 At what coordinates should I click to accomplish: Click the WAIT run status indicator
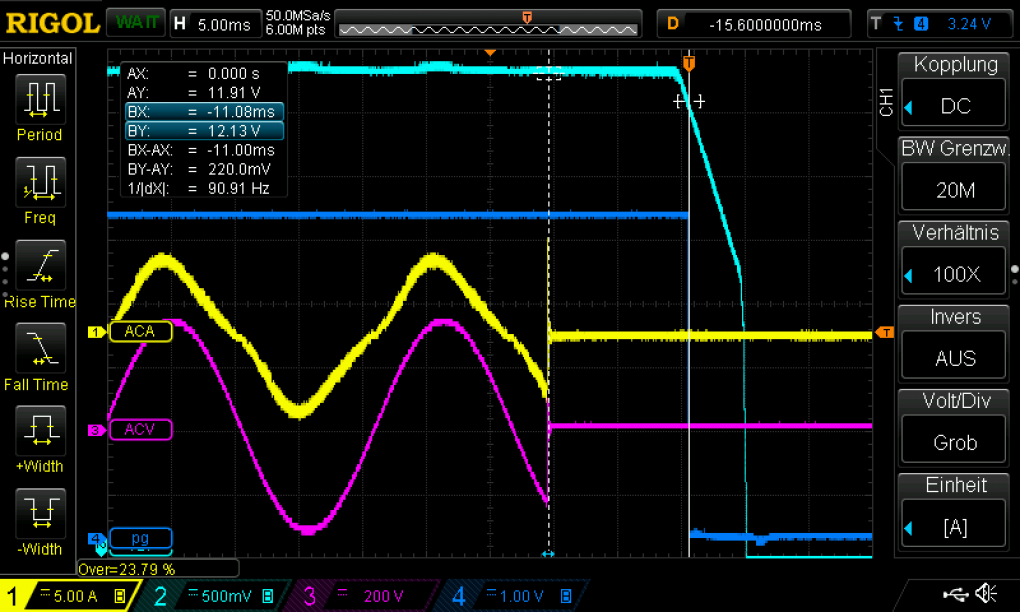click(136, 23)
